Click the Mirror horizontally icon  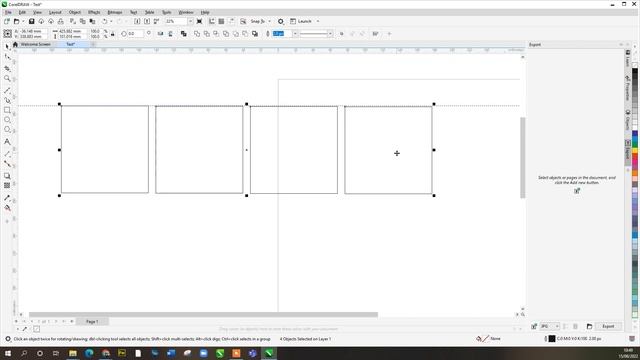(x=160, y=34)
